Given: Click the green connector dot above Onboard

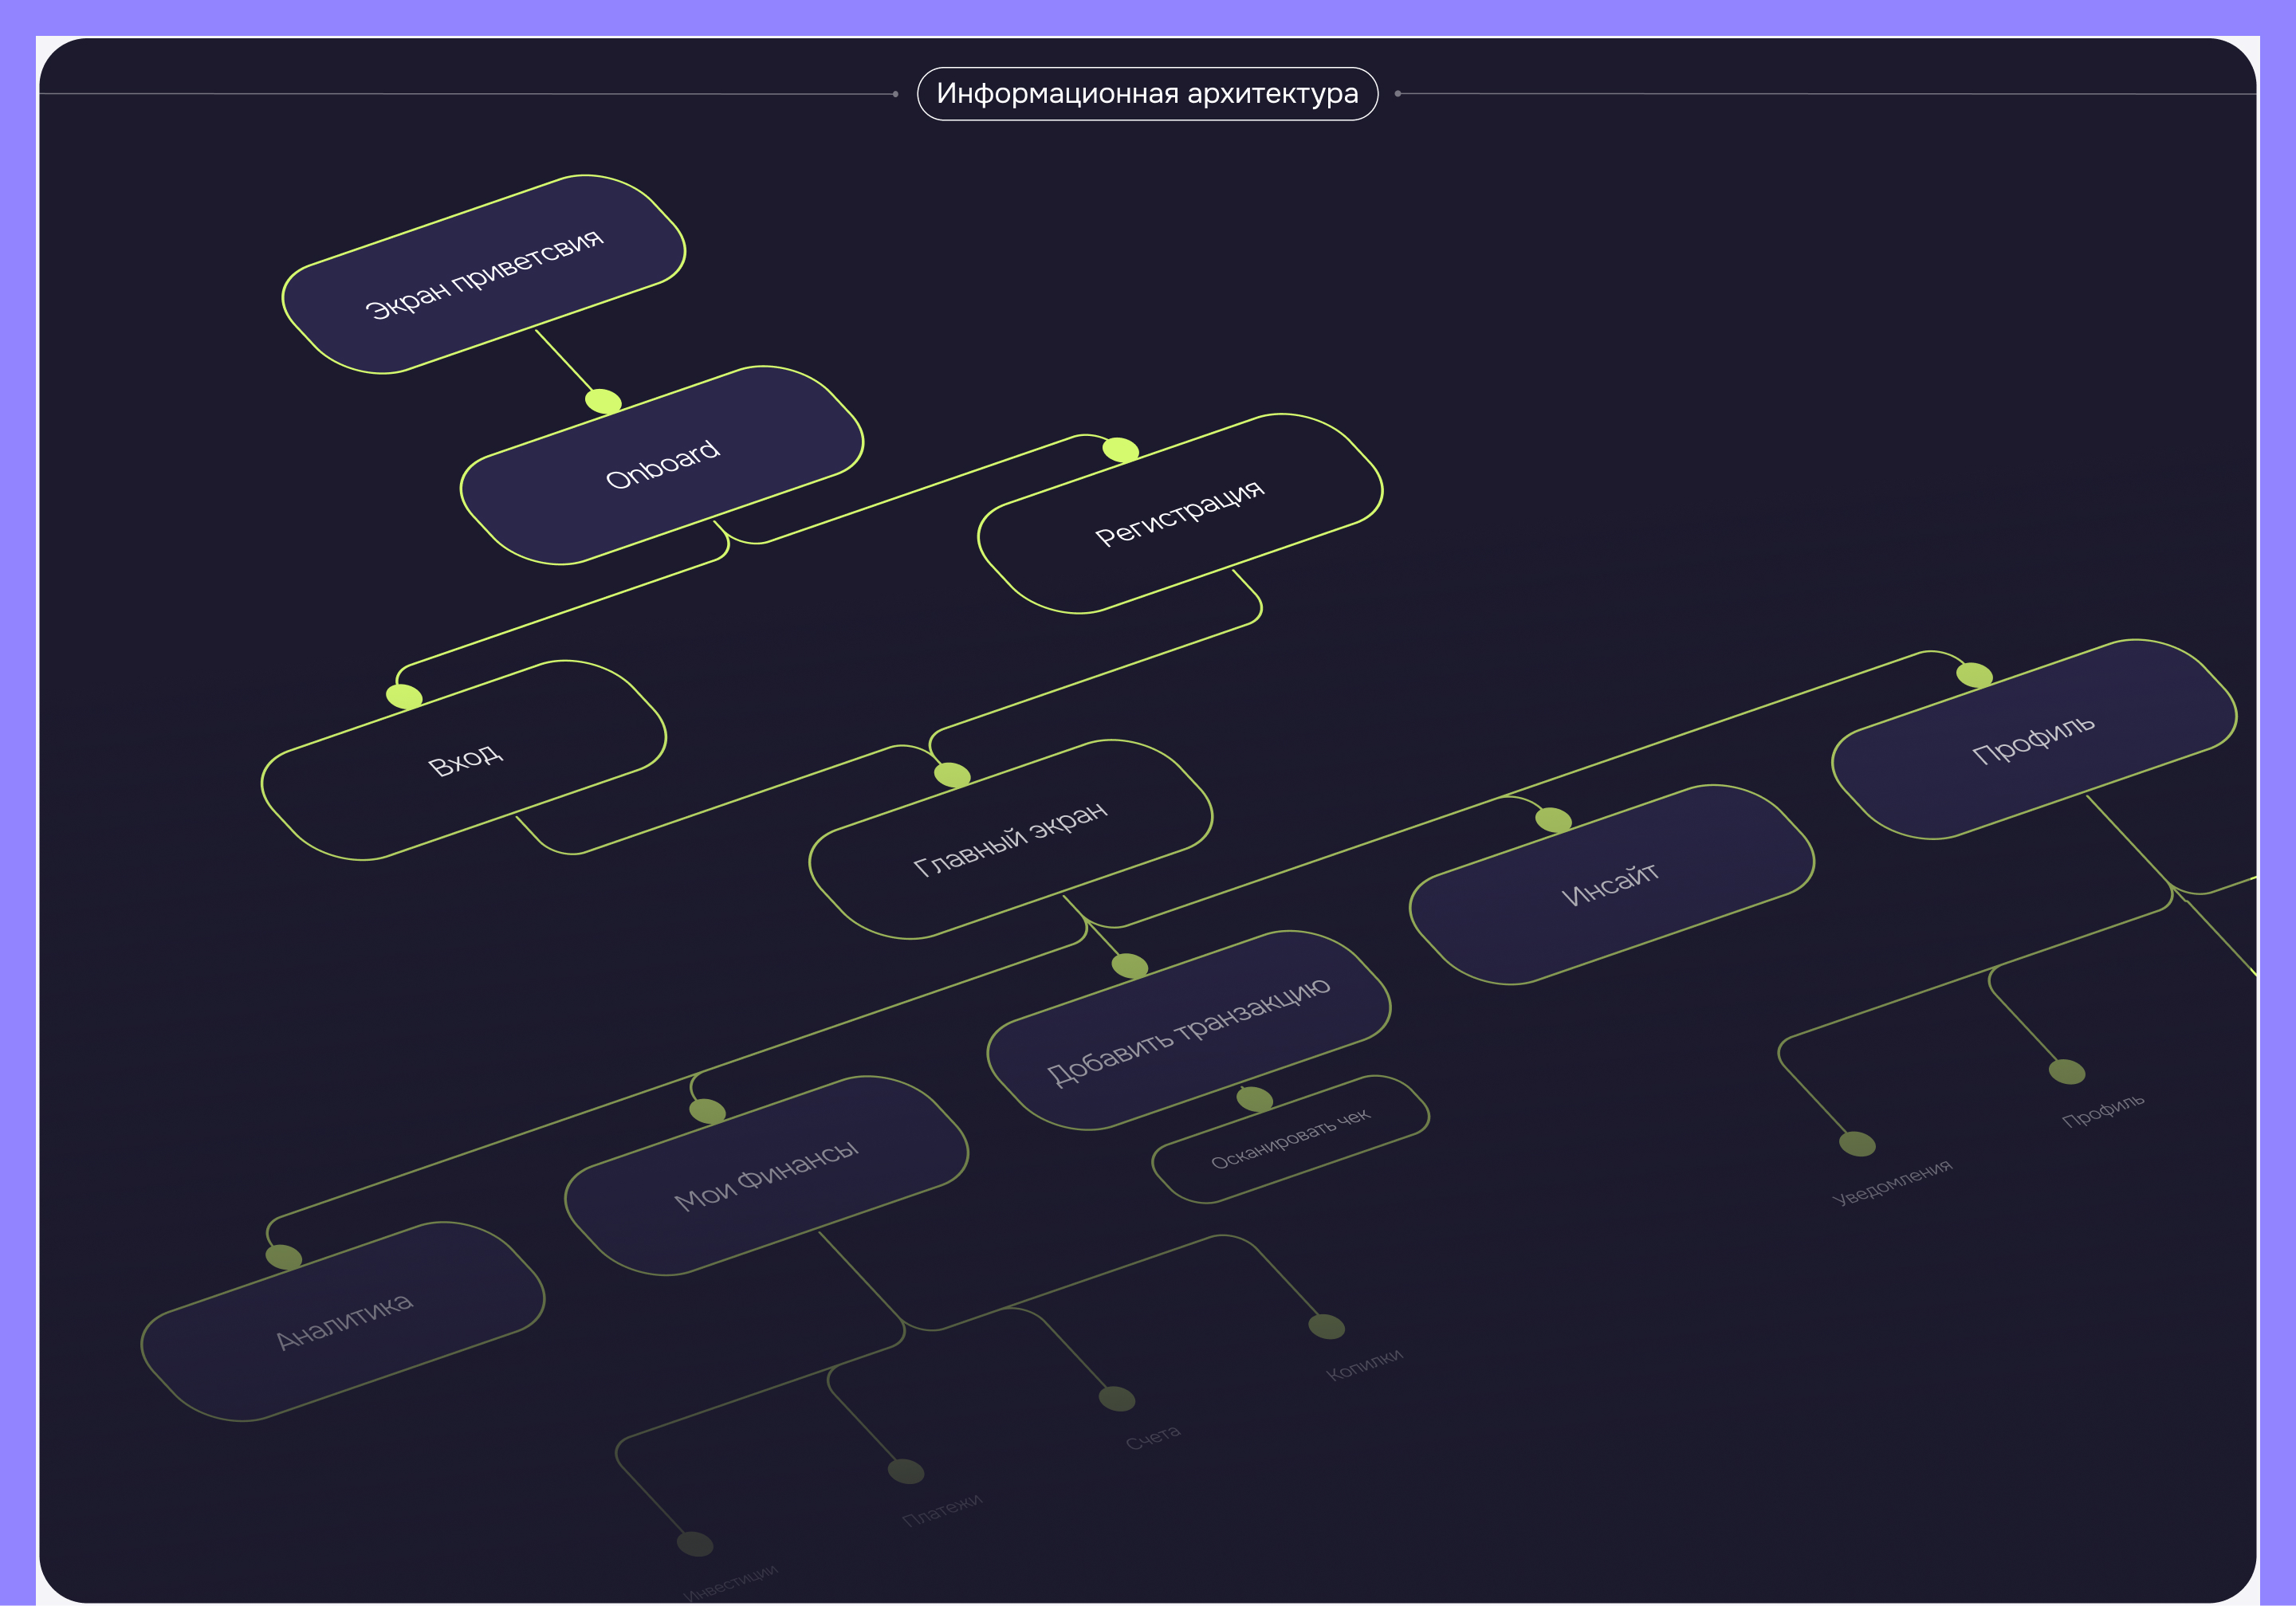Looking at the screenshot, I should click(603, 401).
